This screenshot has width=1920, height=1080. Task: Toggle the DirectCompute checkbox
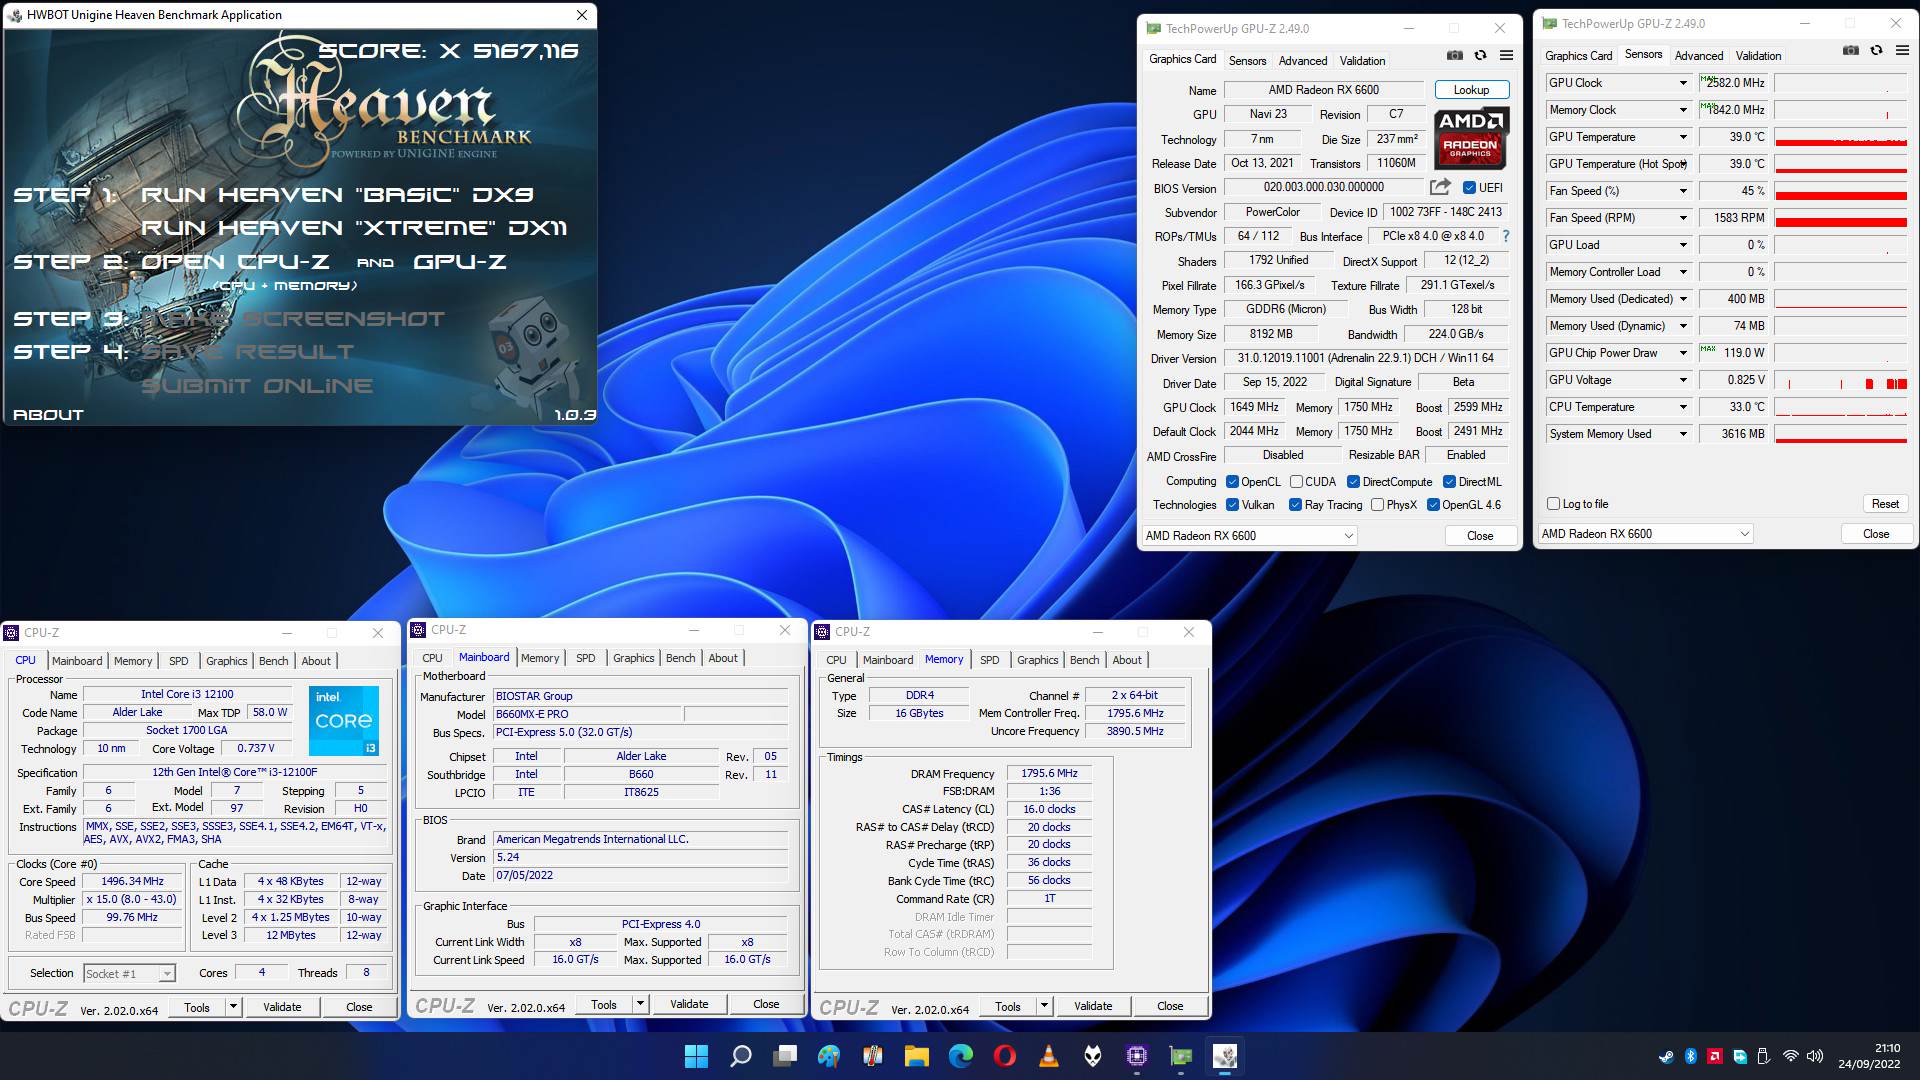[x=1353, y=481]
